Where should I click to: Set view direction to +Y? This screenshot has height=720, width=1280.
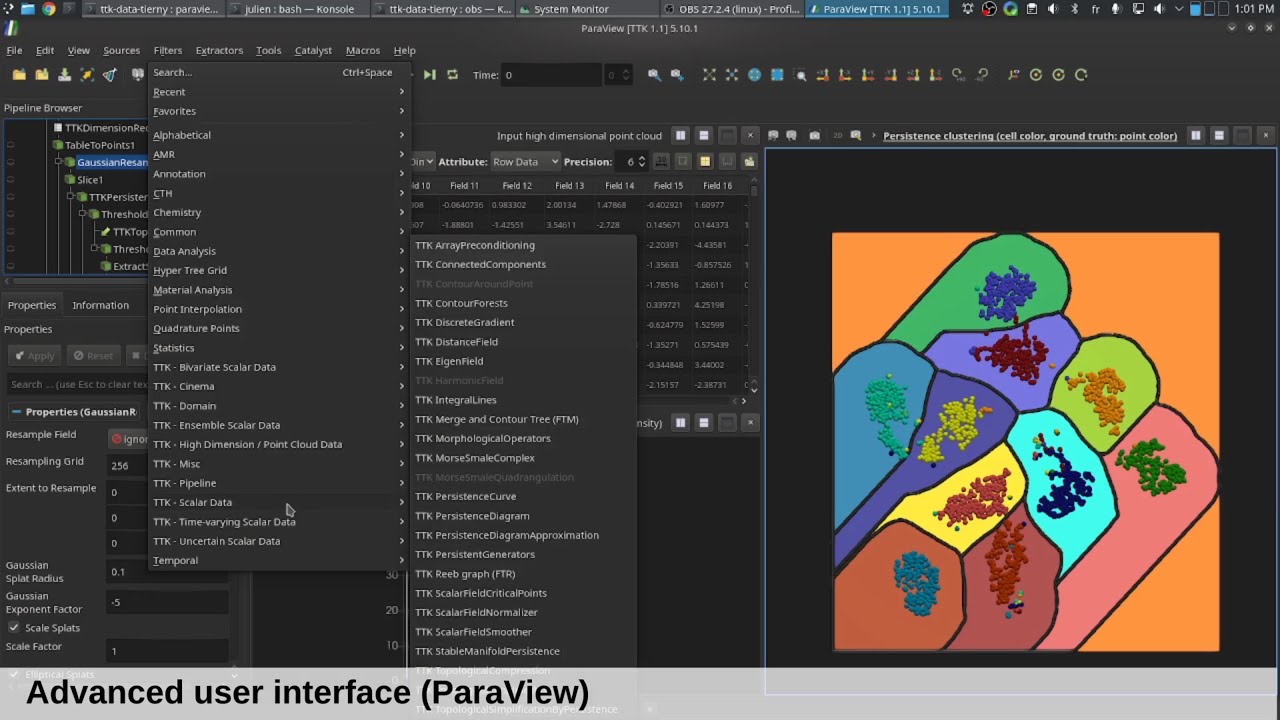tap(868, 75)
